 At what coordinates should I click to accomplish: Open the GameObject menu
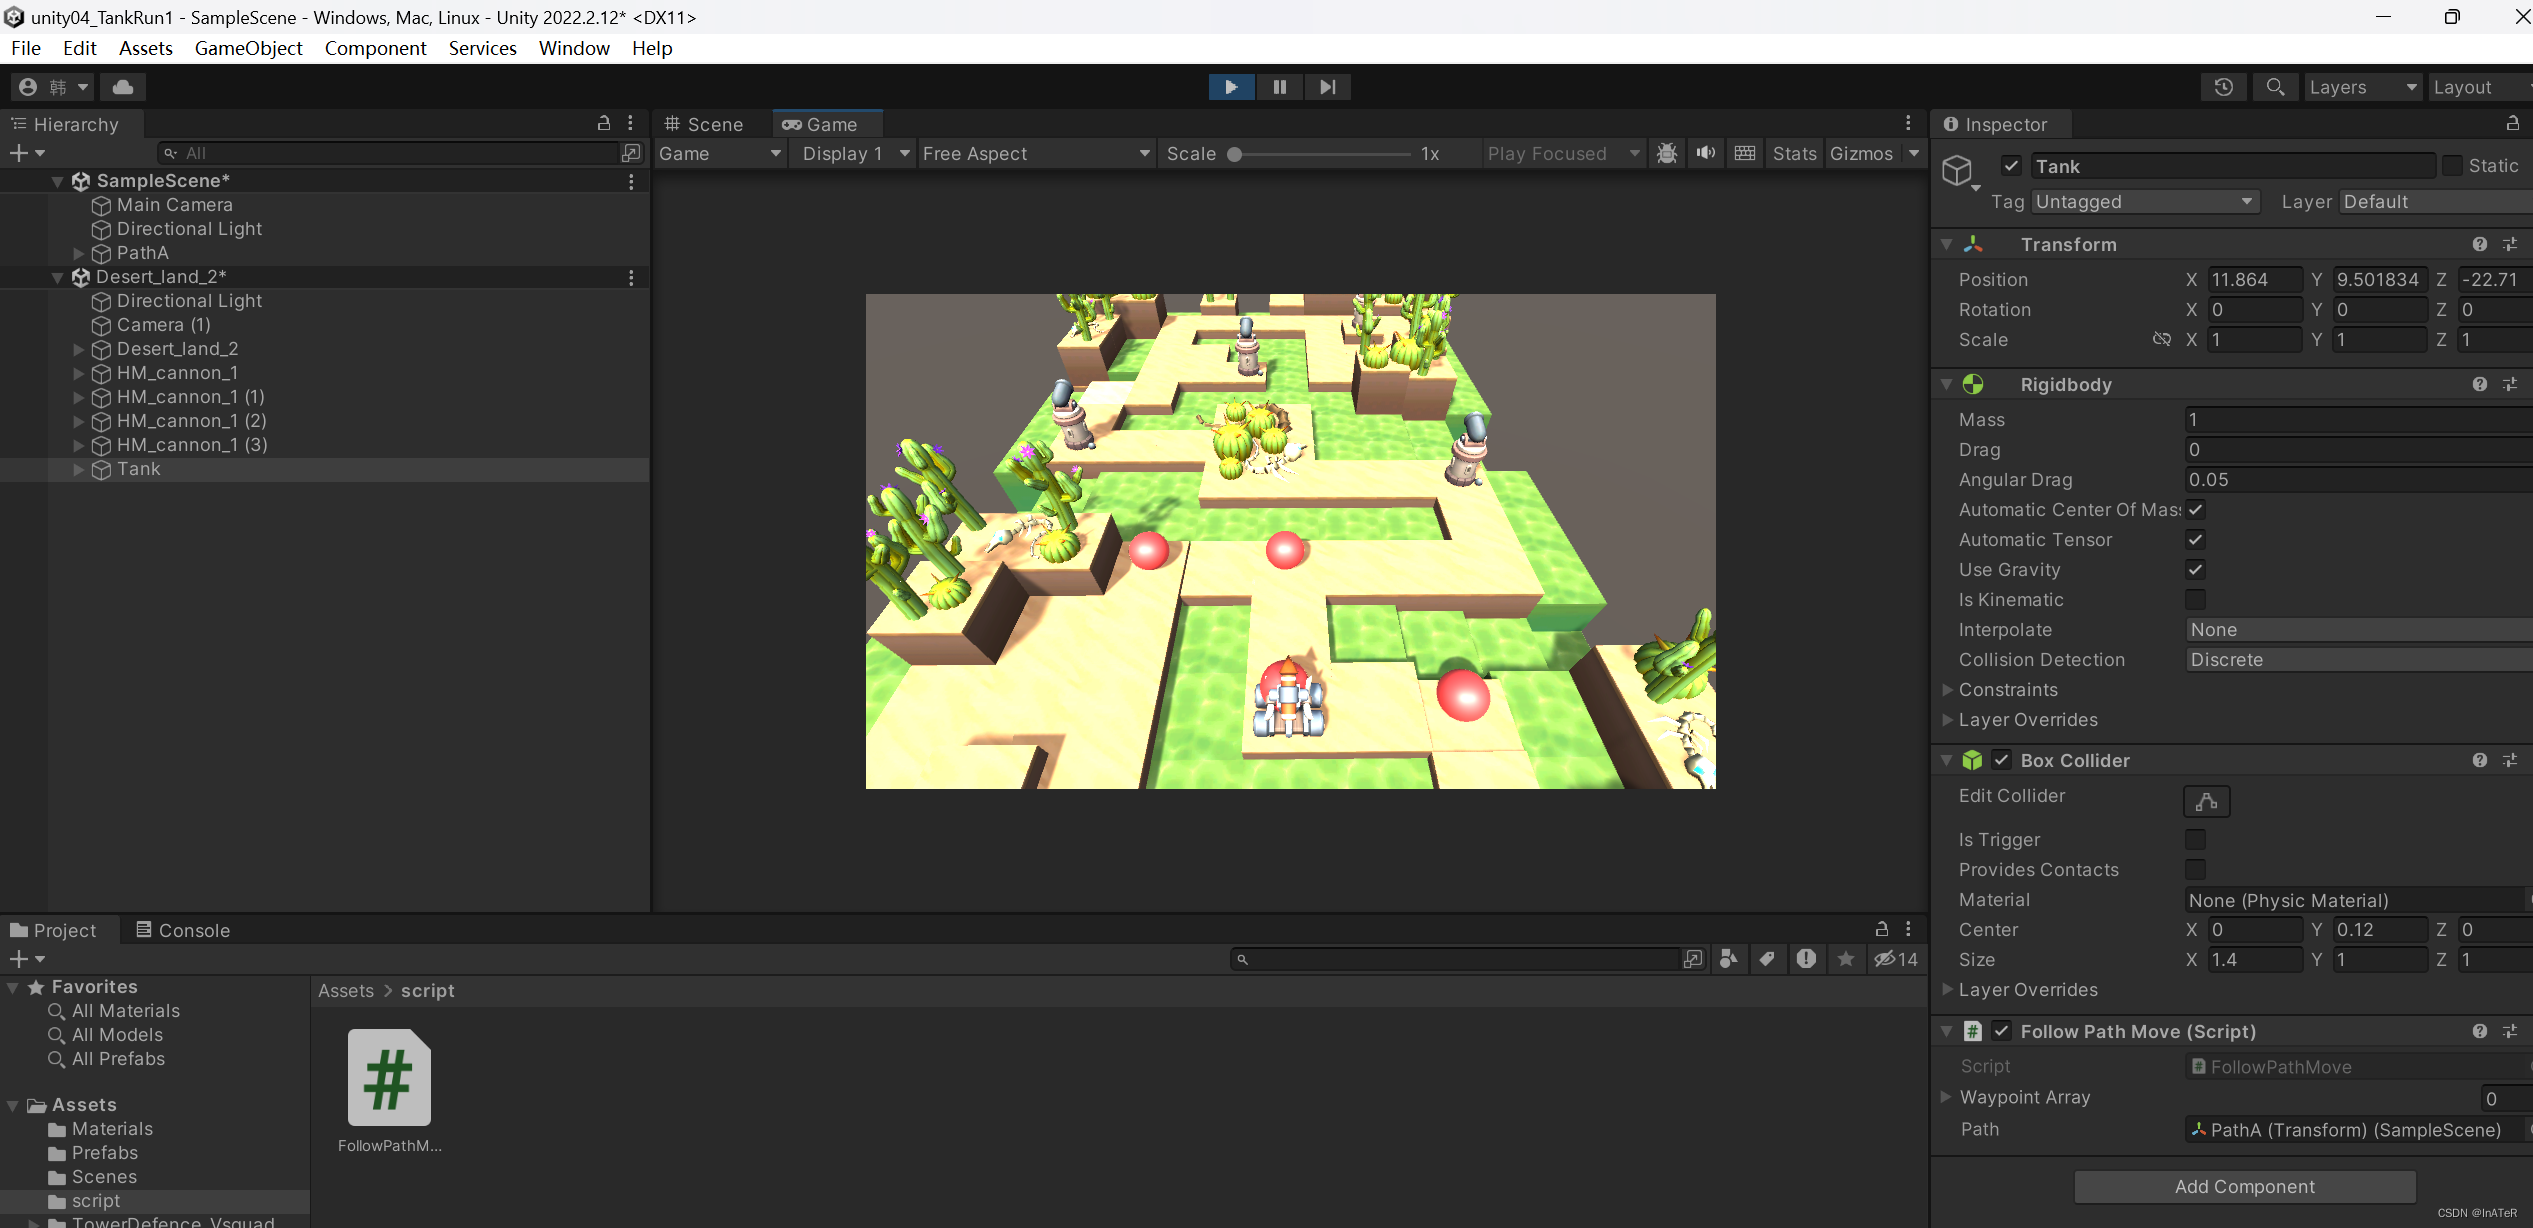pyautogui.click(x=248, y=48)
